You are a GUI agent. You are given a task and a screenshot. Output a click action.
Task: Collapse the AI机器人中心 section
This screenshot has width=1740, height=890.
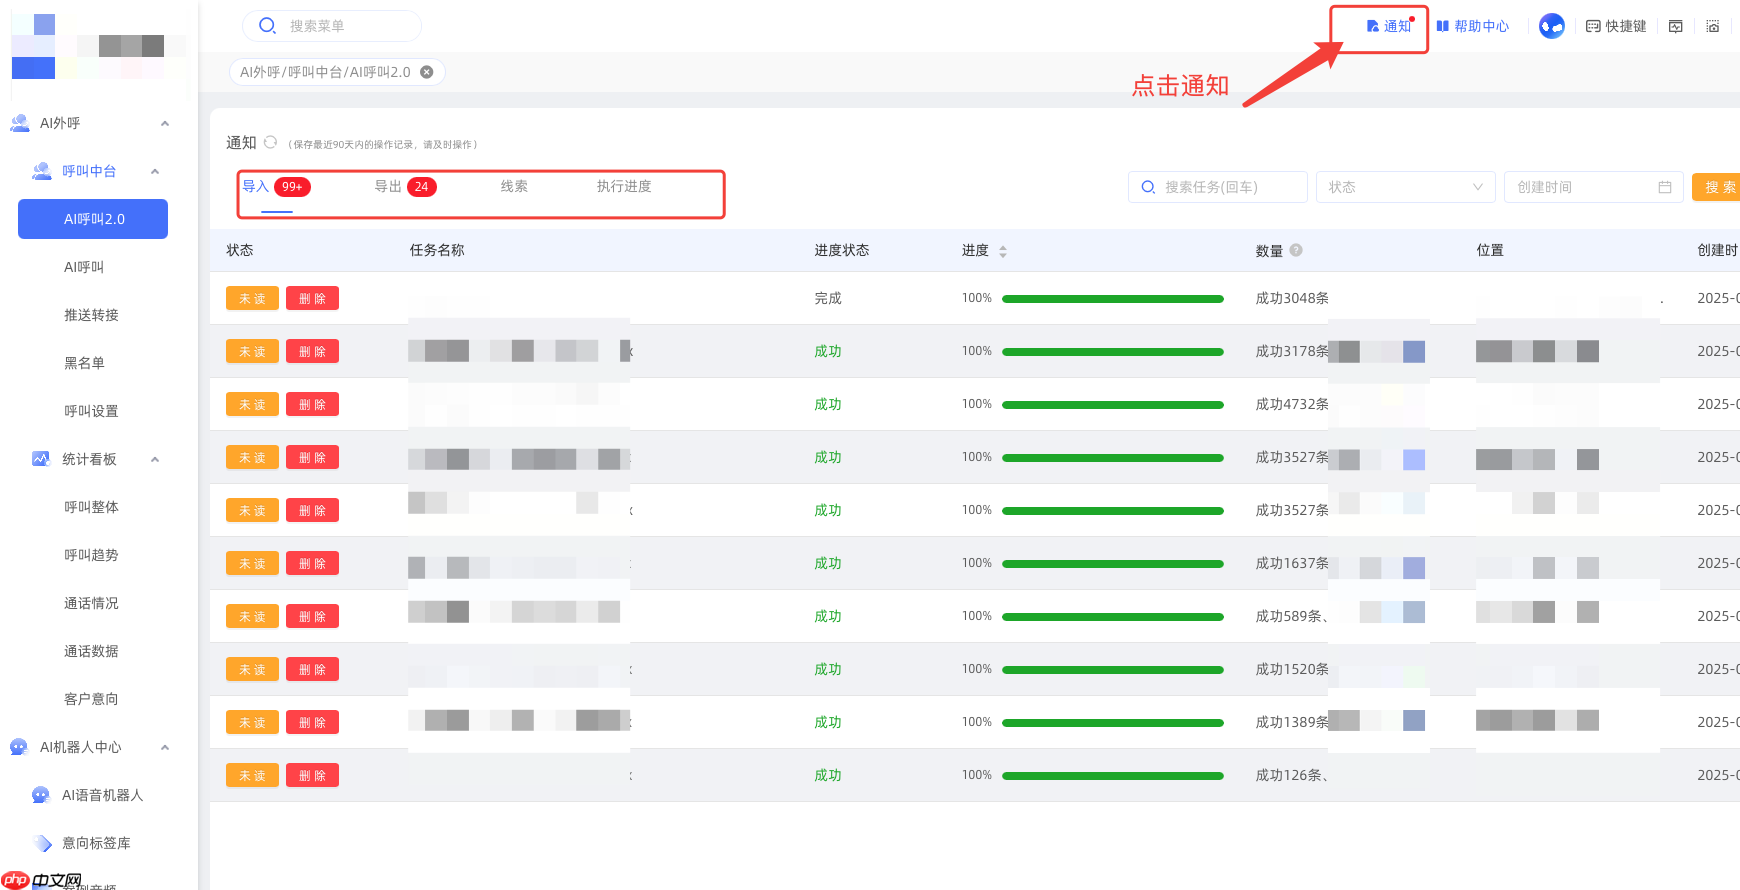165,747
